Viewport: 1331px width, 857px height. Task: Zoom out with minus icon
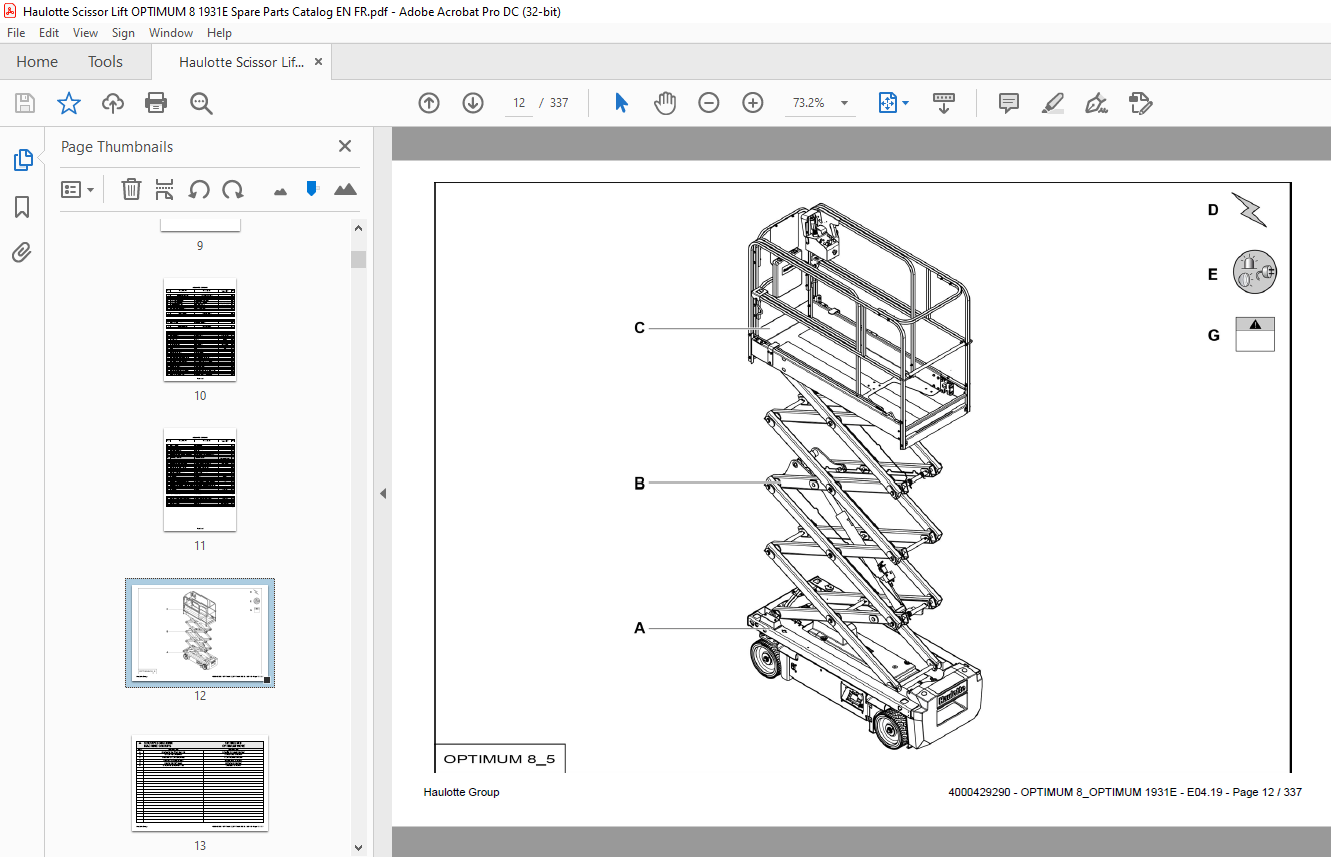[709, 103]
